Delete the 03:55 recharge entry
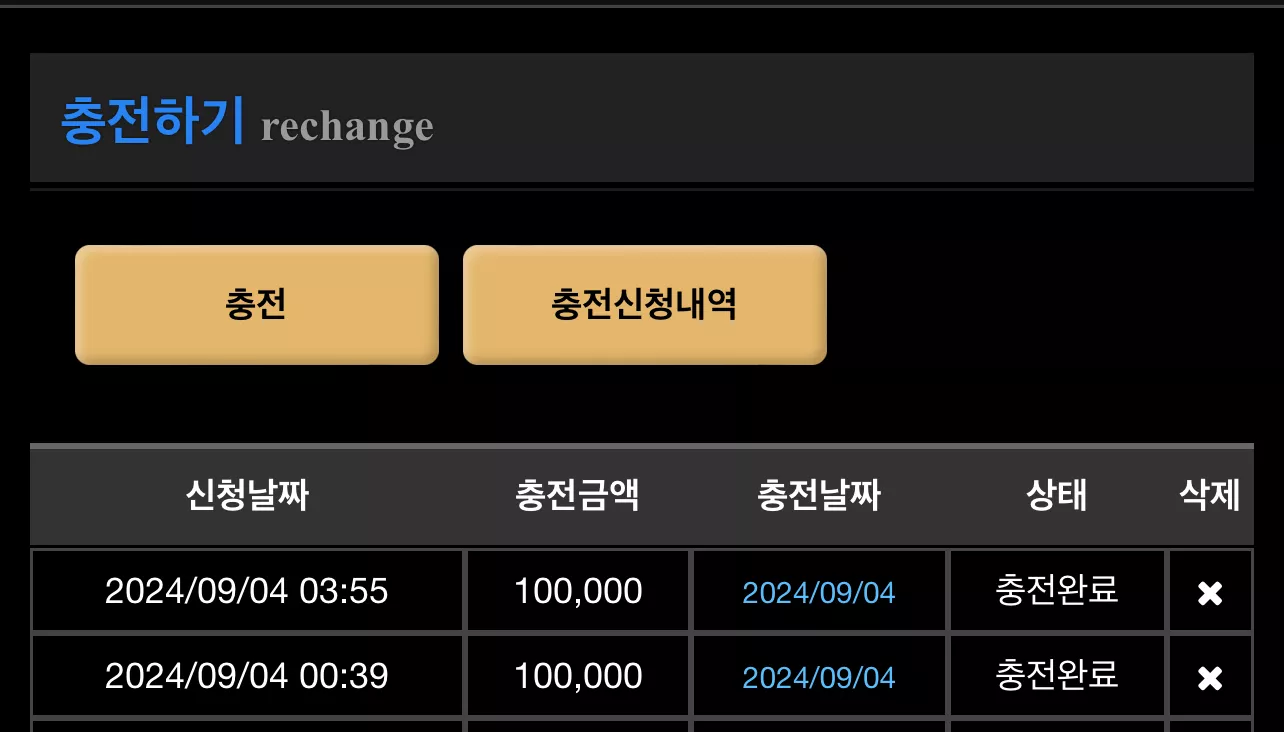 point(1210,593)
